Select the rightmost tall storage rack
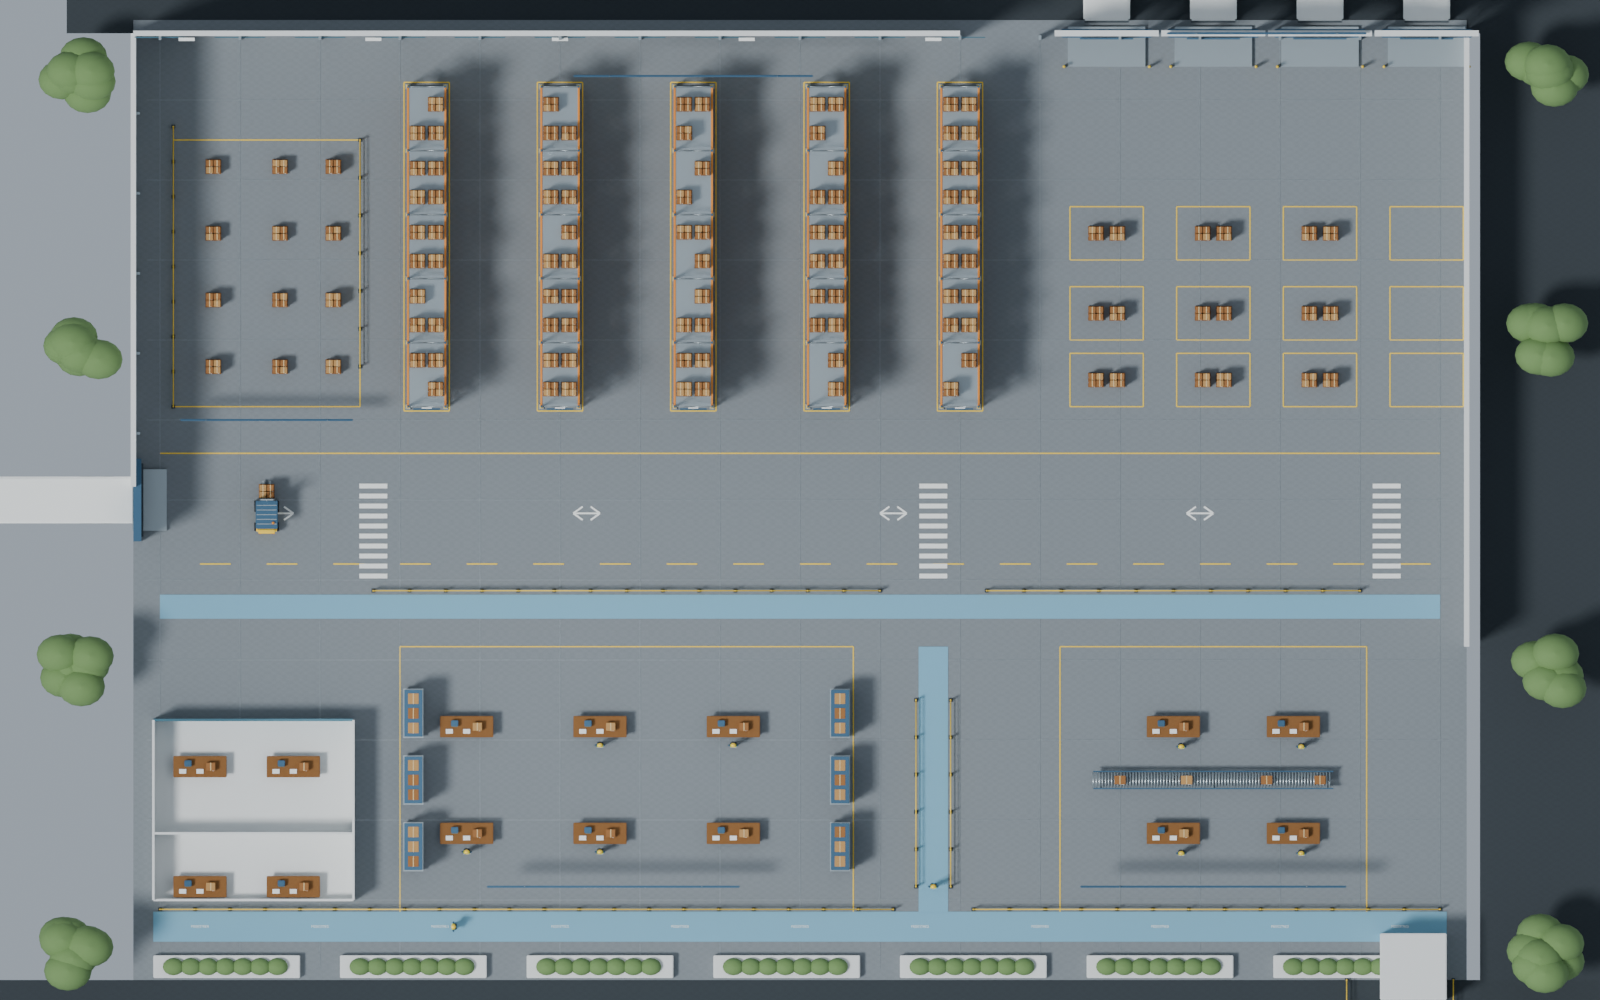 click(x=960, y=246)
